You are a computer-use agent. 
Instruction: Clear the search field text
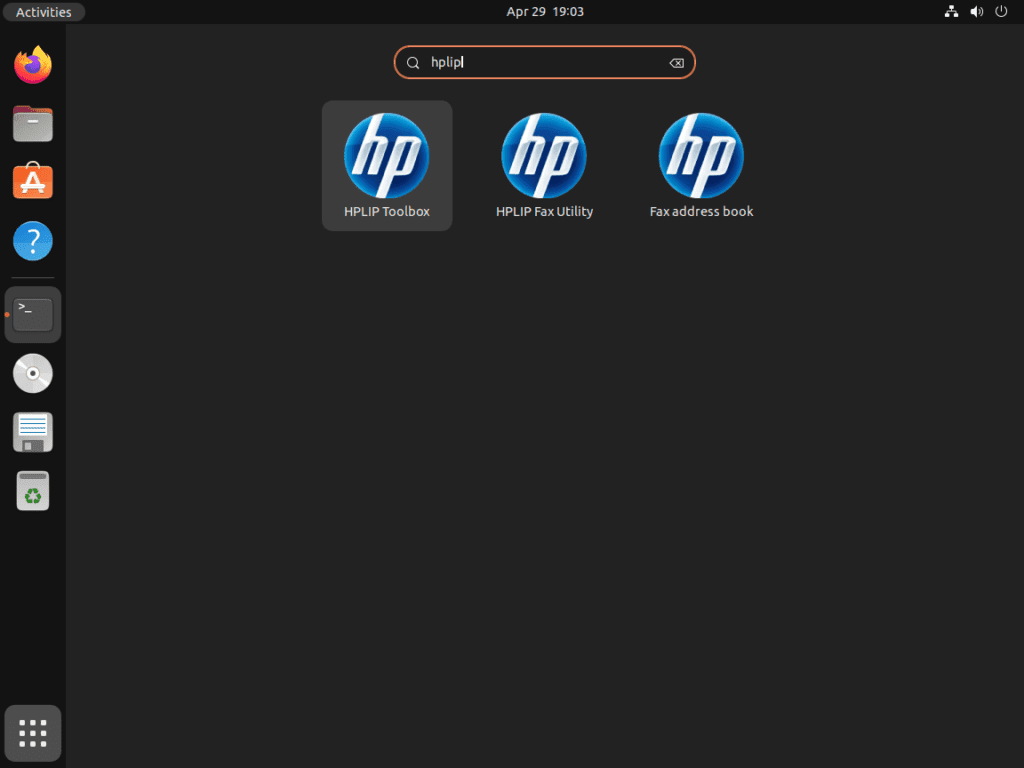pos(676,62)
